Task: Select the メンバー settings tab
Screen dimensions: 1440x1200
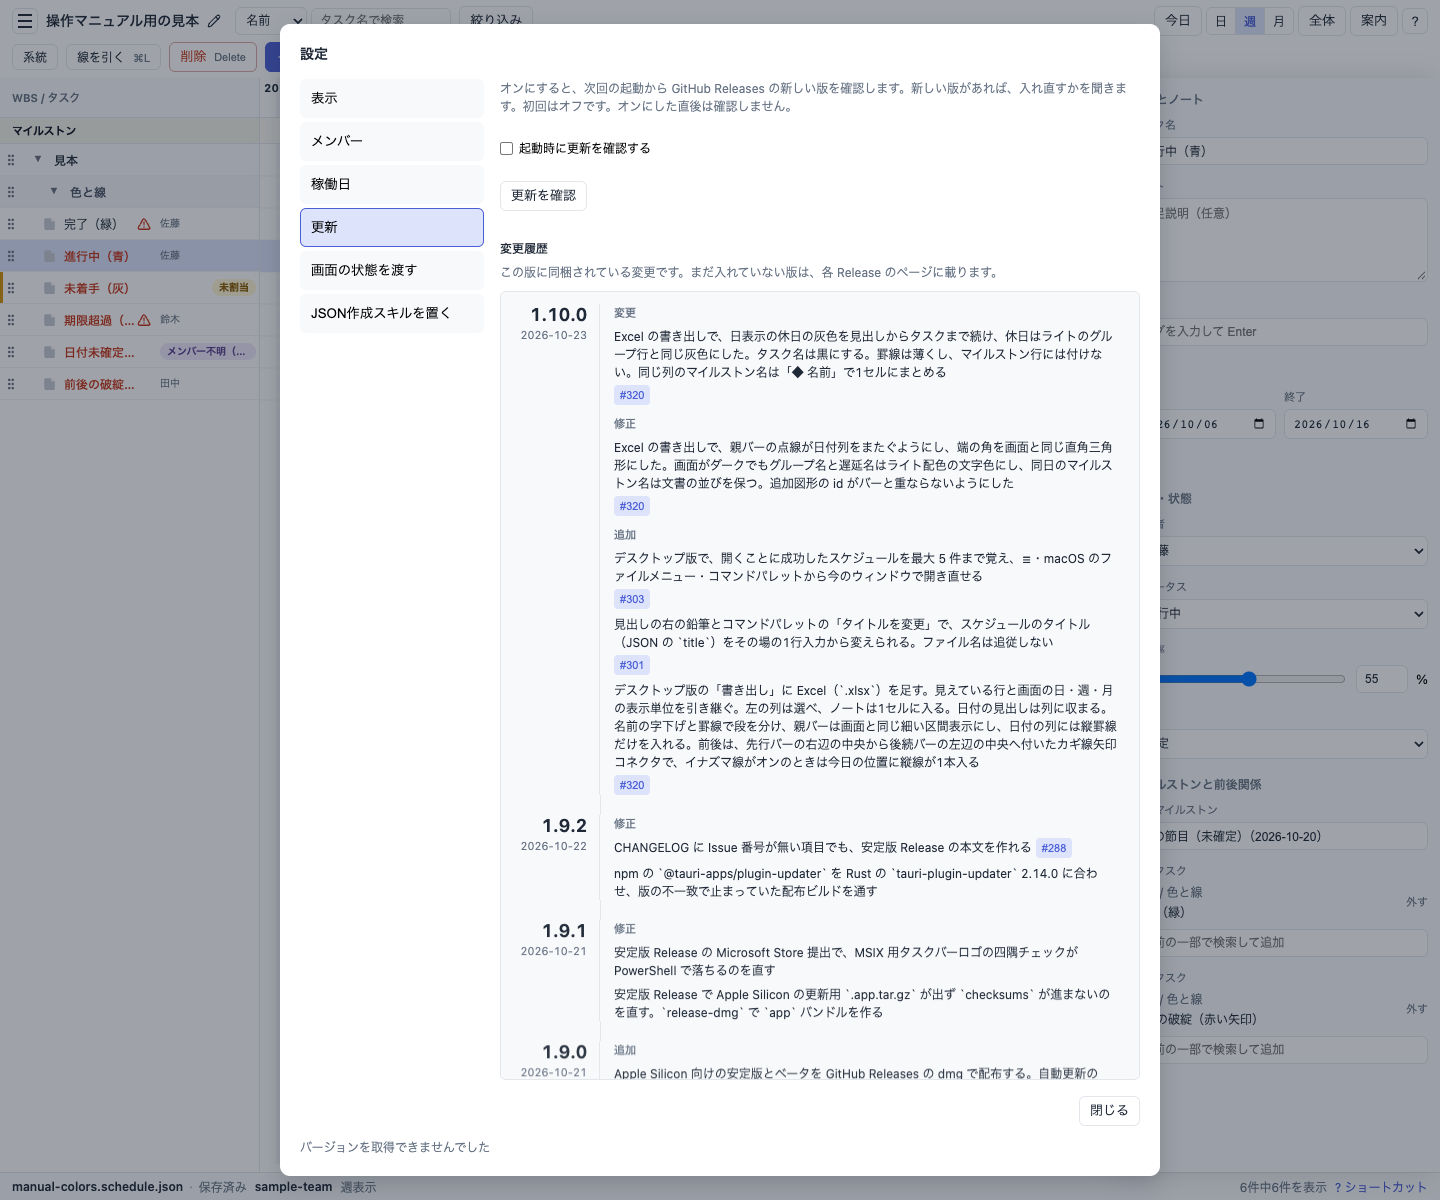Action: pos(392,141)
